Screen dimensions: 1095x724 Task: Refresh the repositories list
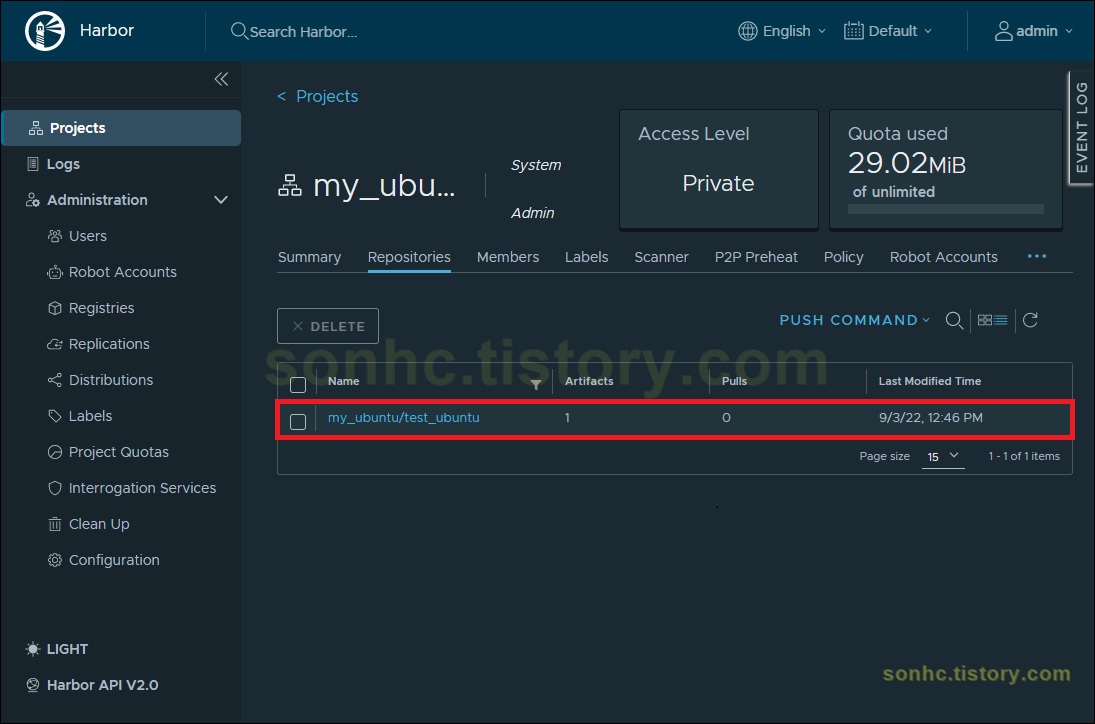pos(1030,320)
